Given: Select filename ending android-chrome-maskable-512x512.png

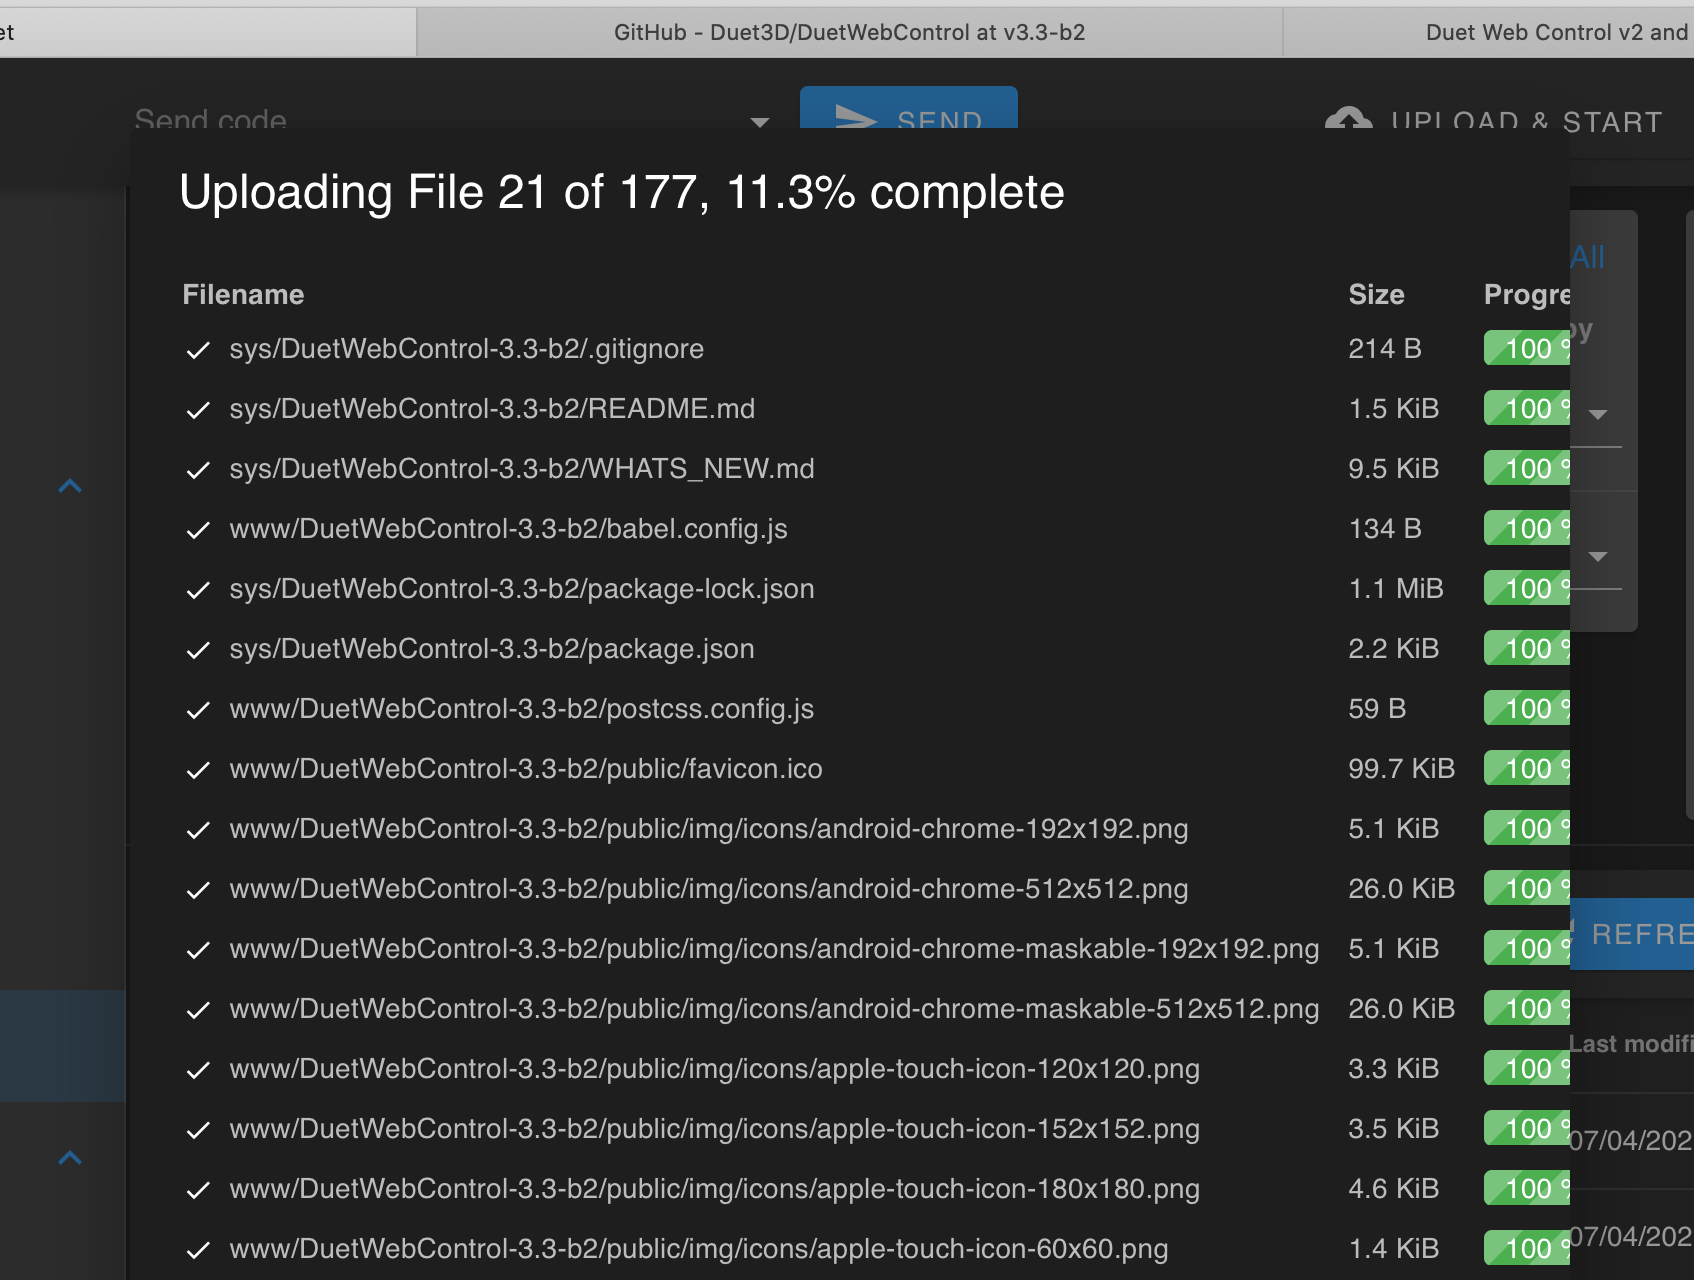Looking at the screenshot, I should coord(774,1008).
